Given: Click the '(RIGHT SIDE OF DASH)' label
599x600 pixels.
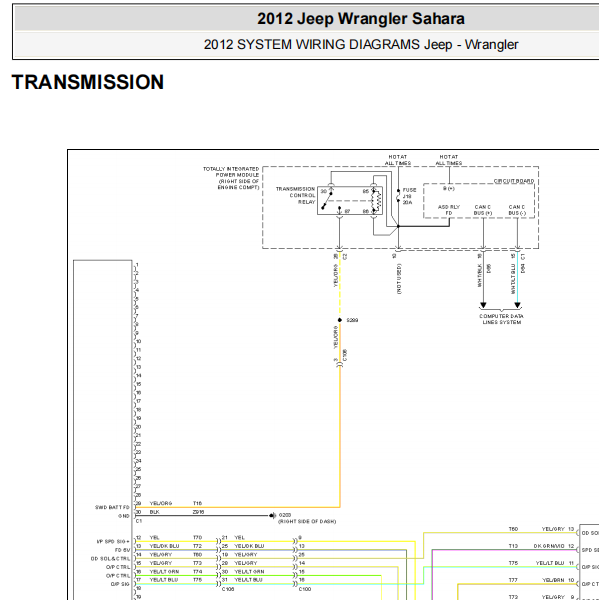Looking at the screenshot, I should pyautogui.click(x=307, y=521).
